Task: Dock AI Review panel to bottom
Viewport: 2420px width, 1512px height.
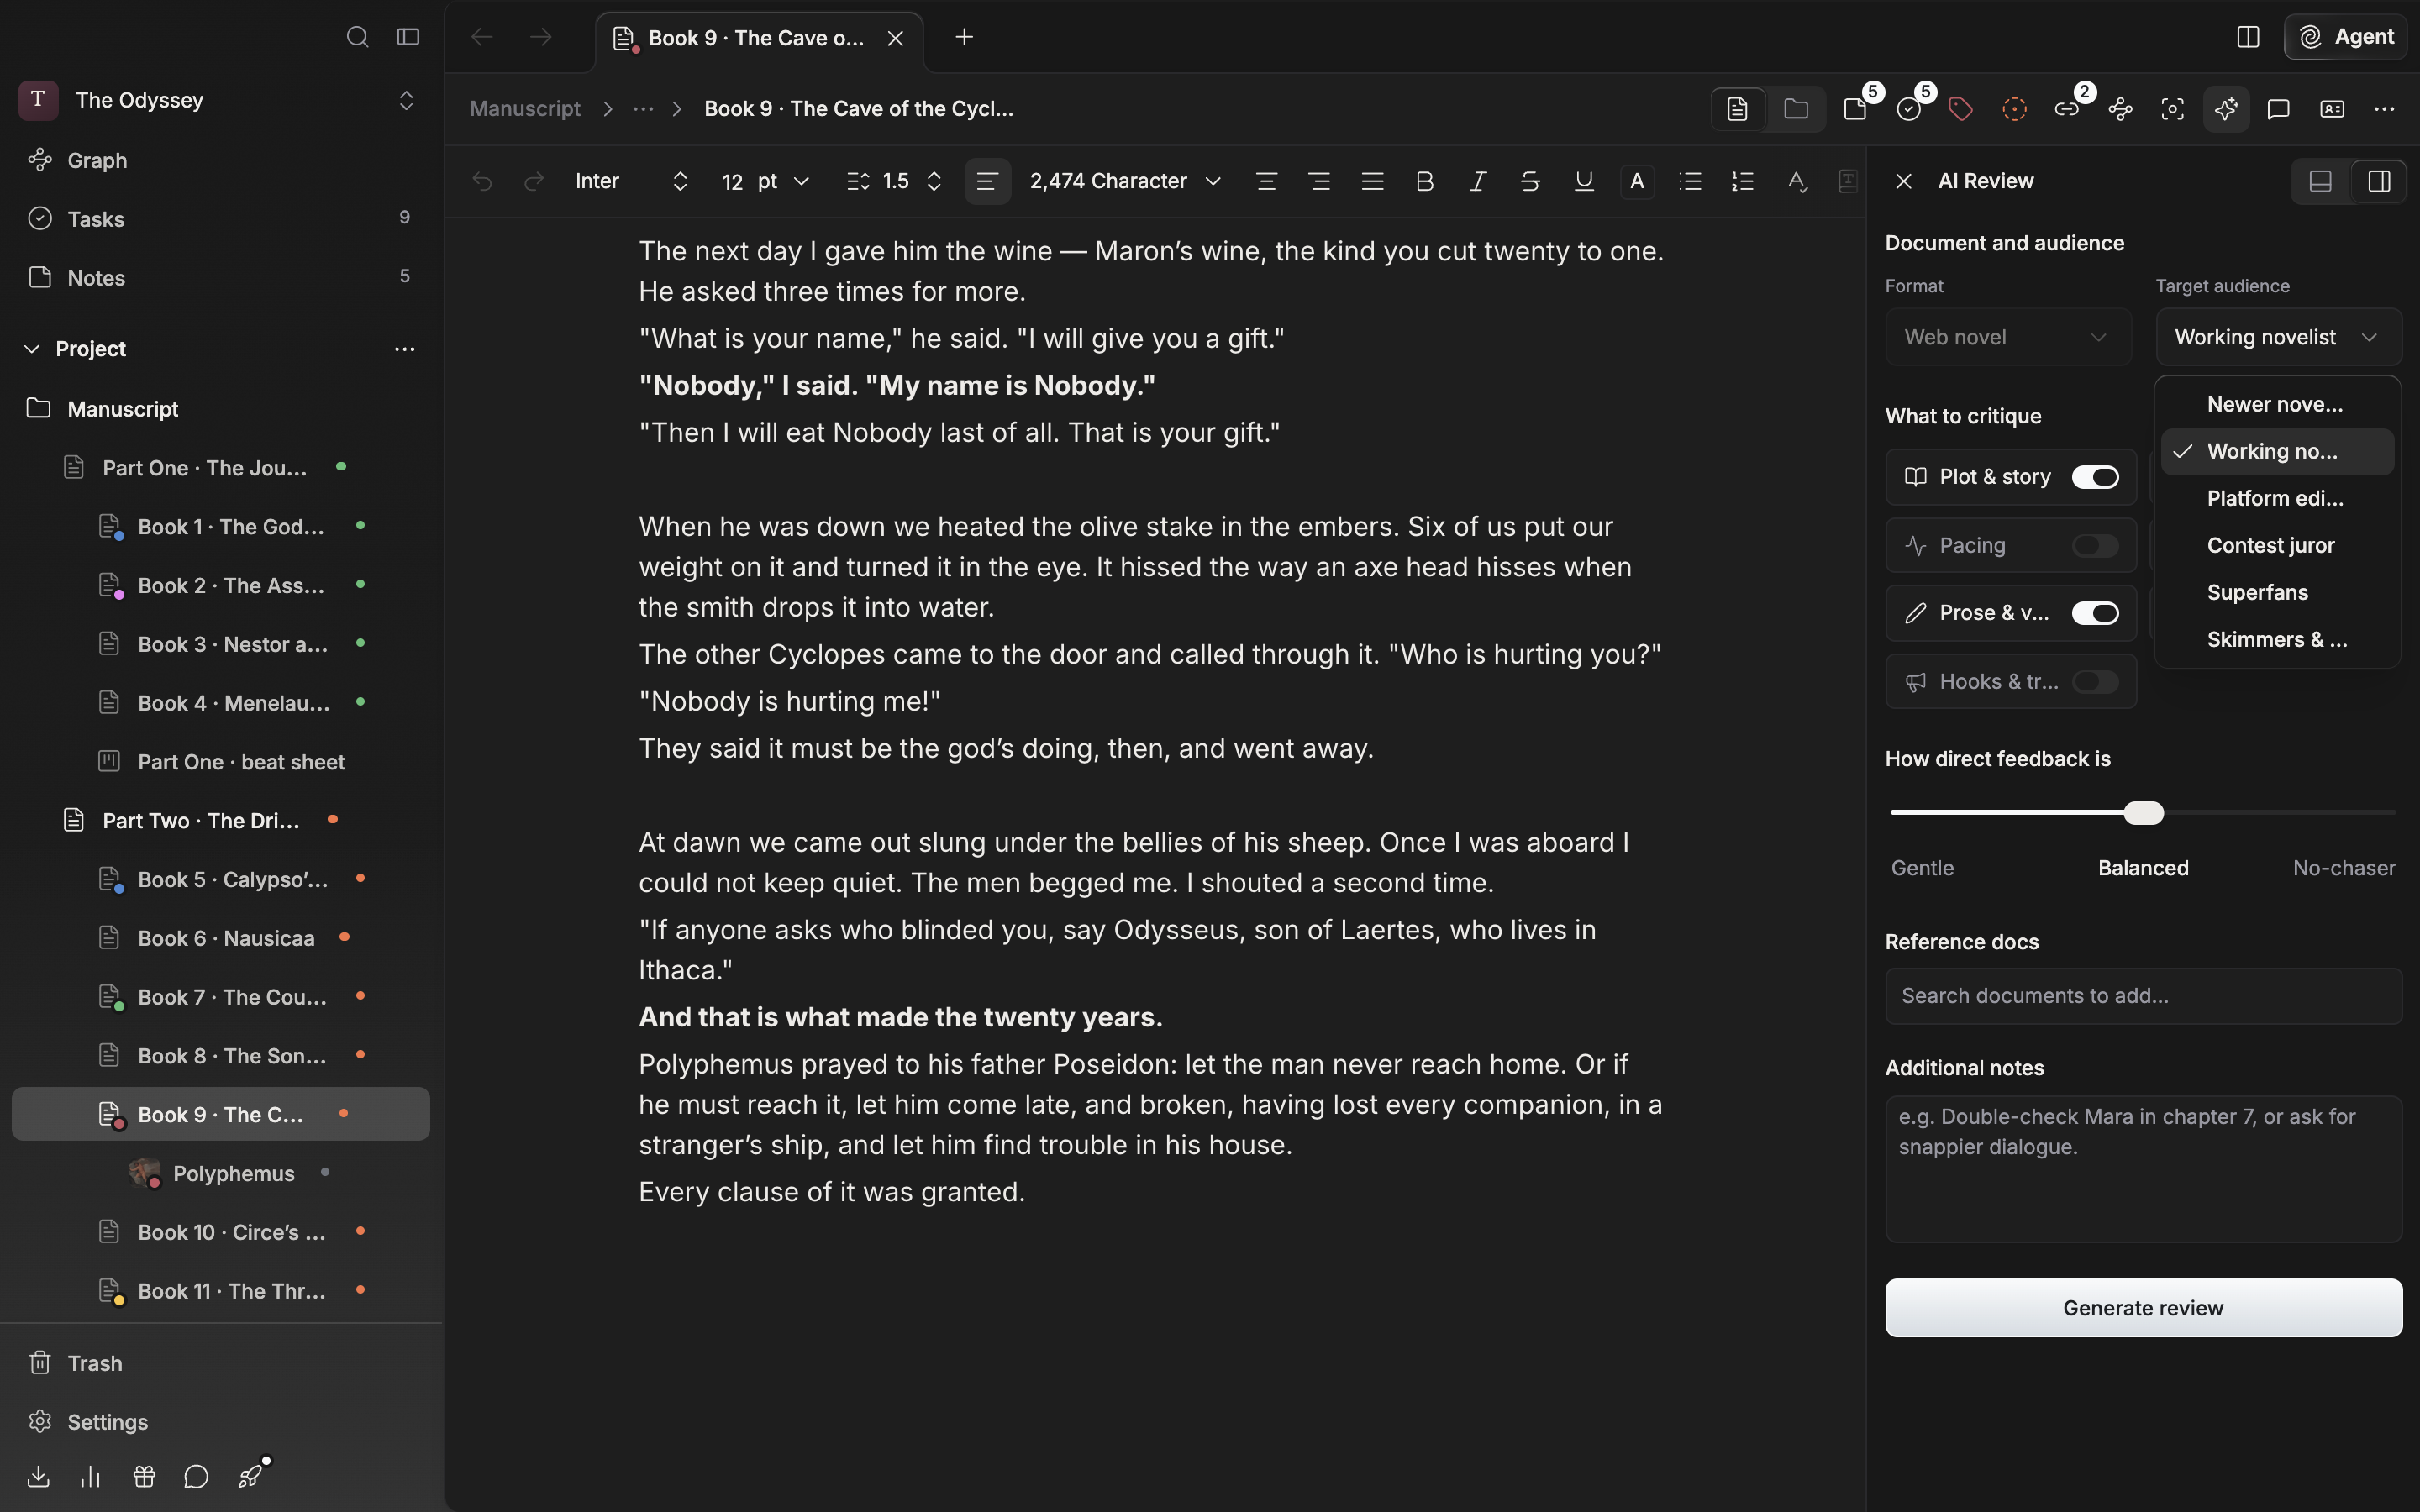Action: click(2320, 181)
